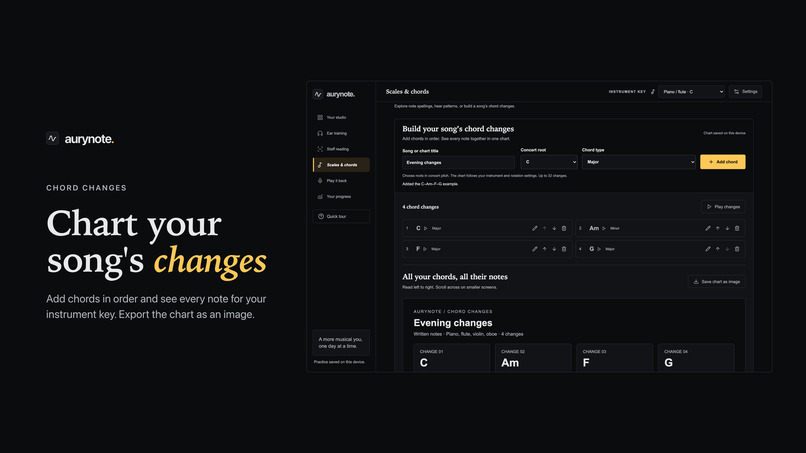Click the aurynote logo in the app sidebar

(x=334, y=94)
